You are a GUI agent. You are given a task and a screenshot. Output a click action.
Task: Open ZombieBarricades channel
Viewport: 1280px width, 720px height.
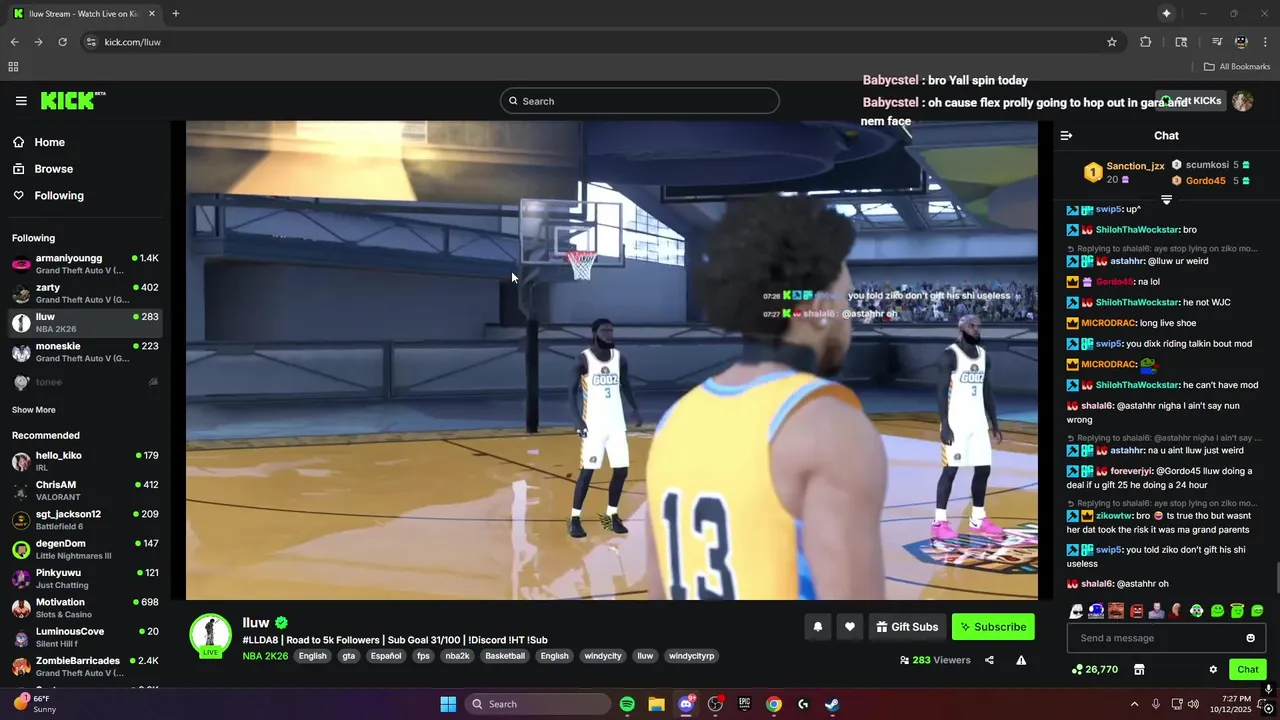pos(85,666)
